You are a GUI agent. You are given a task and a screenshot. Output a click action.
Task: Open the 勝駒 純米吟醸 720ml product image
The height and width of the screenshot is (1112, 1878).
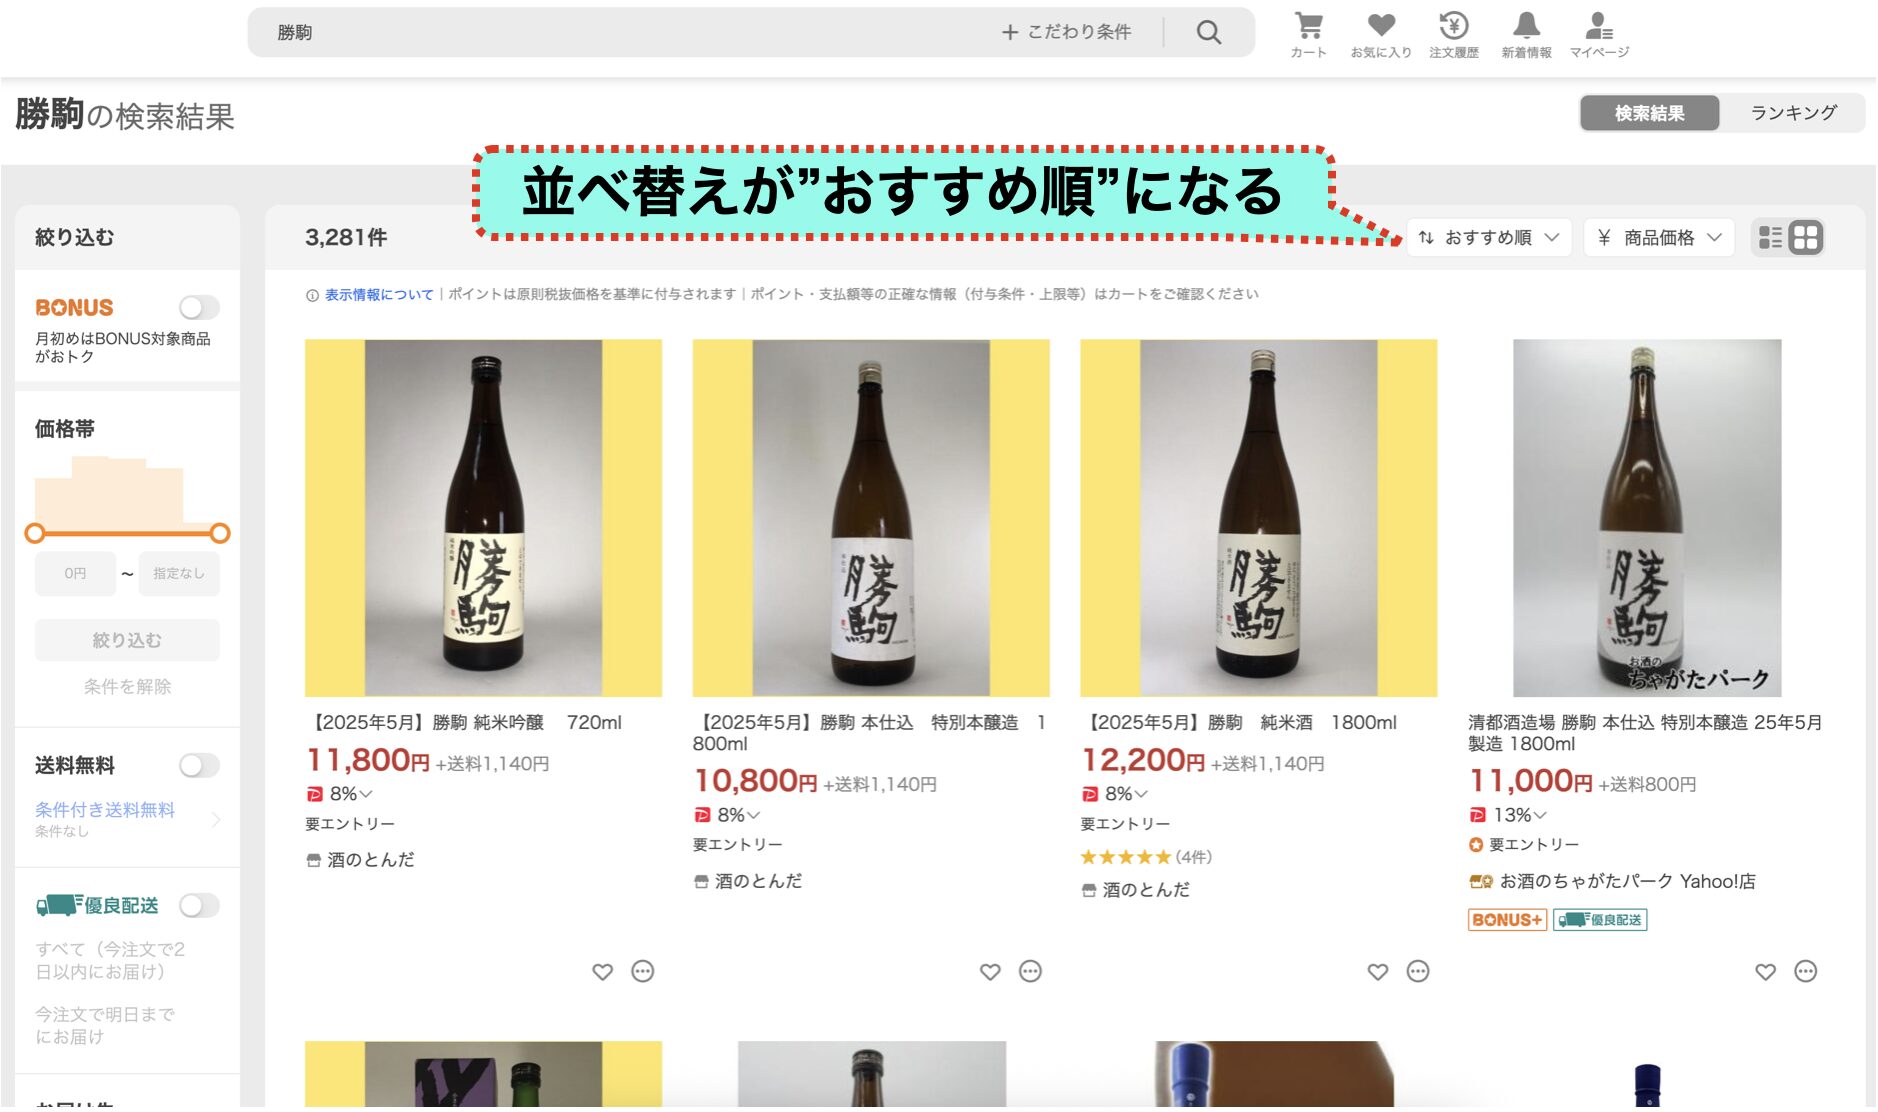(483, 518)
